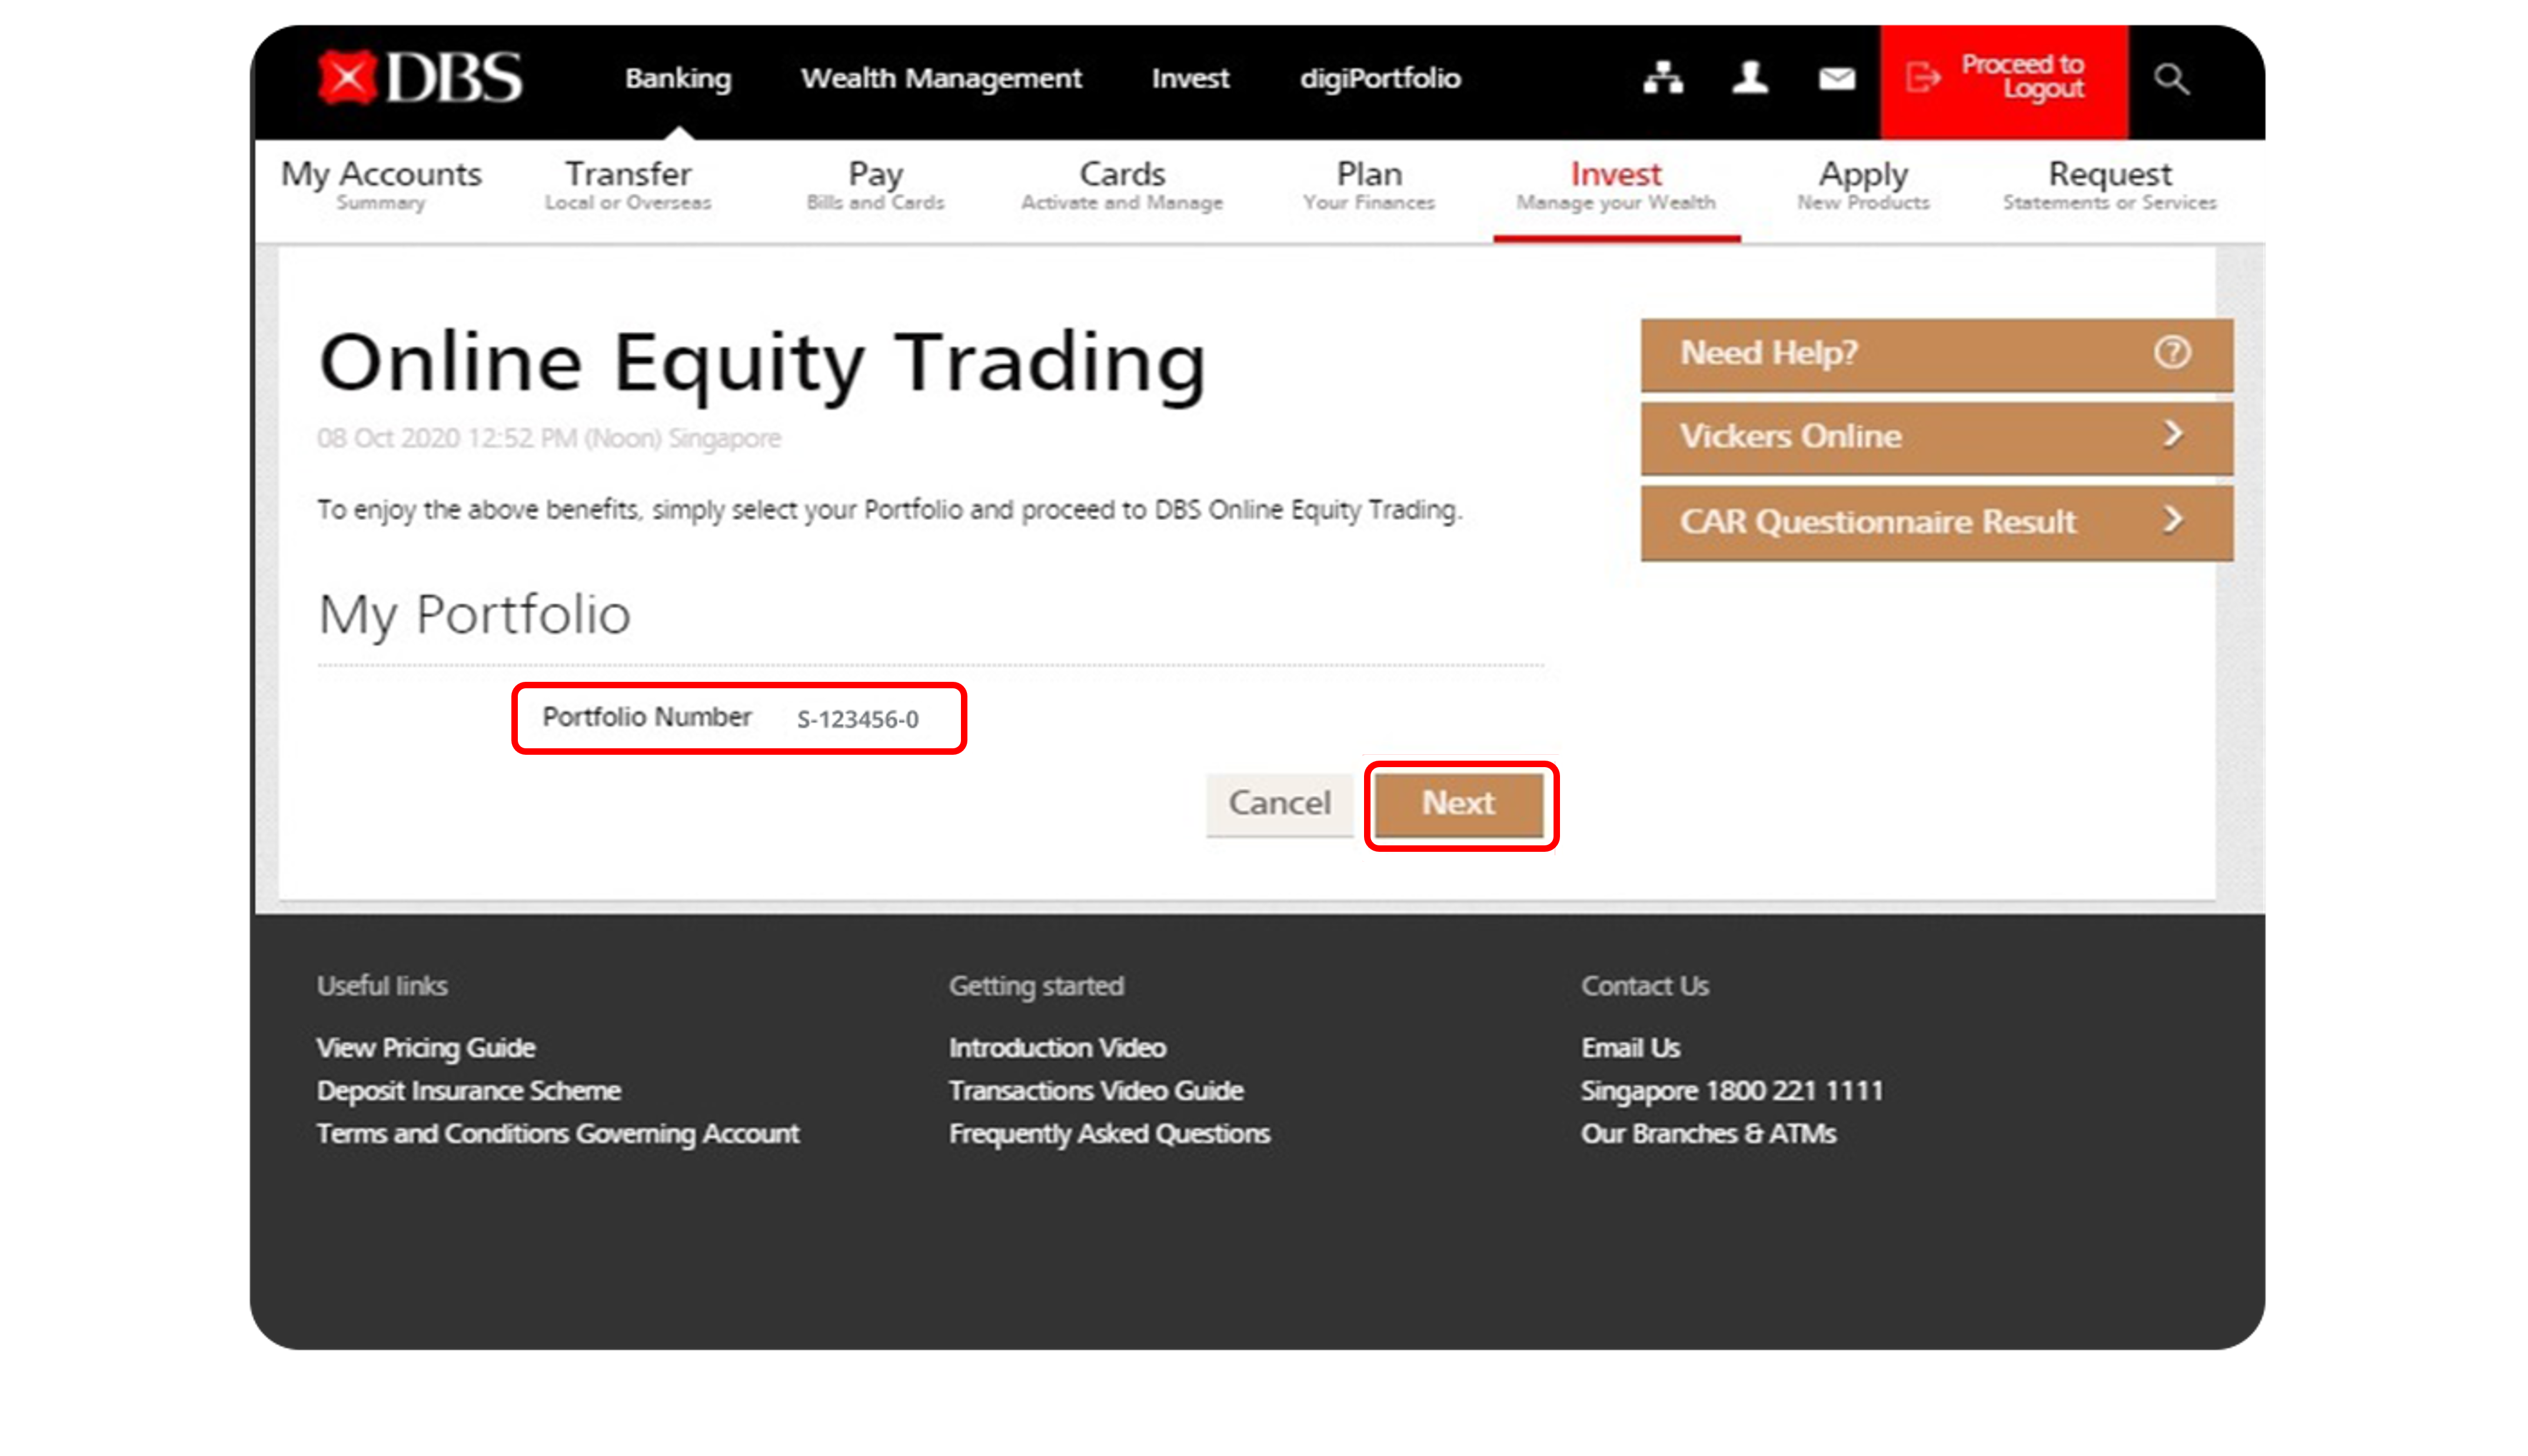Open the Email Us link
2528x1456 pixels.
1630,1047
